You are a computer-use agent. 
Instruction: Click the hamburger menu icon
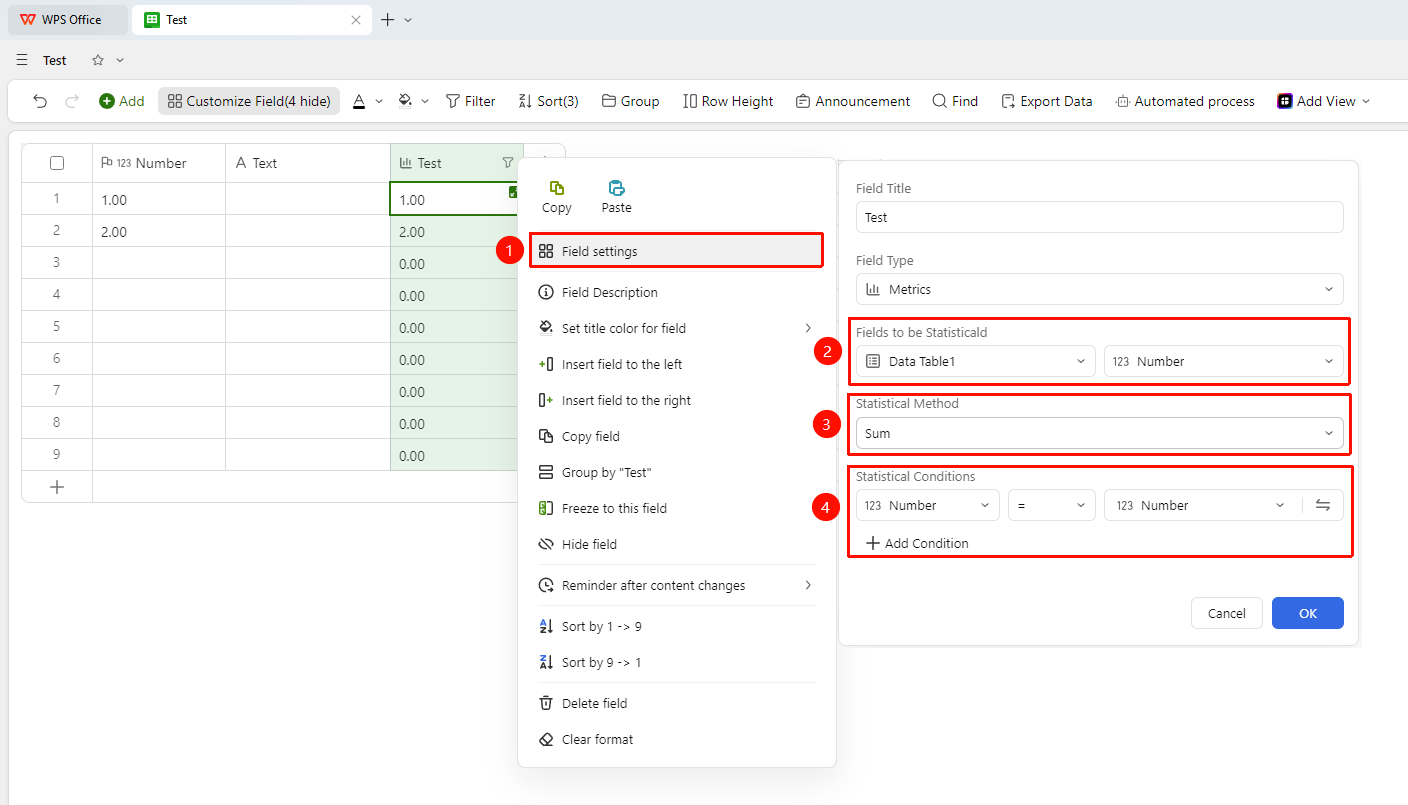[22, 60]
